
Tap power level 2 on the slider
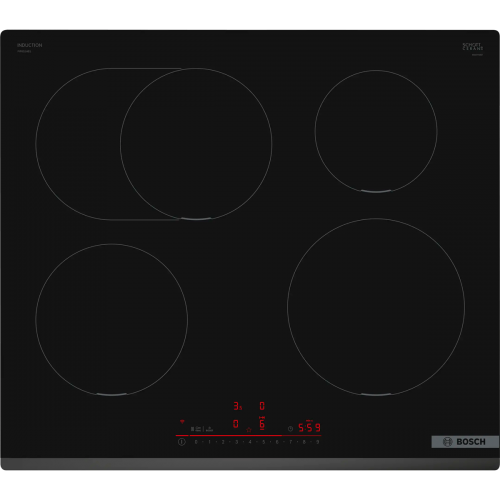[223, 442]
